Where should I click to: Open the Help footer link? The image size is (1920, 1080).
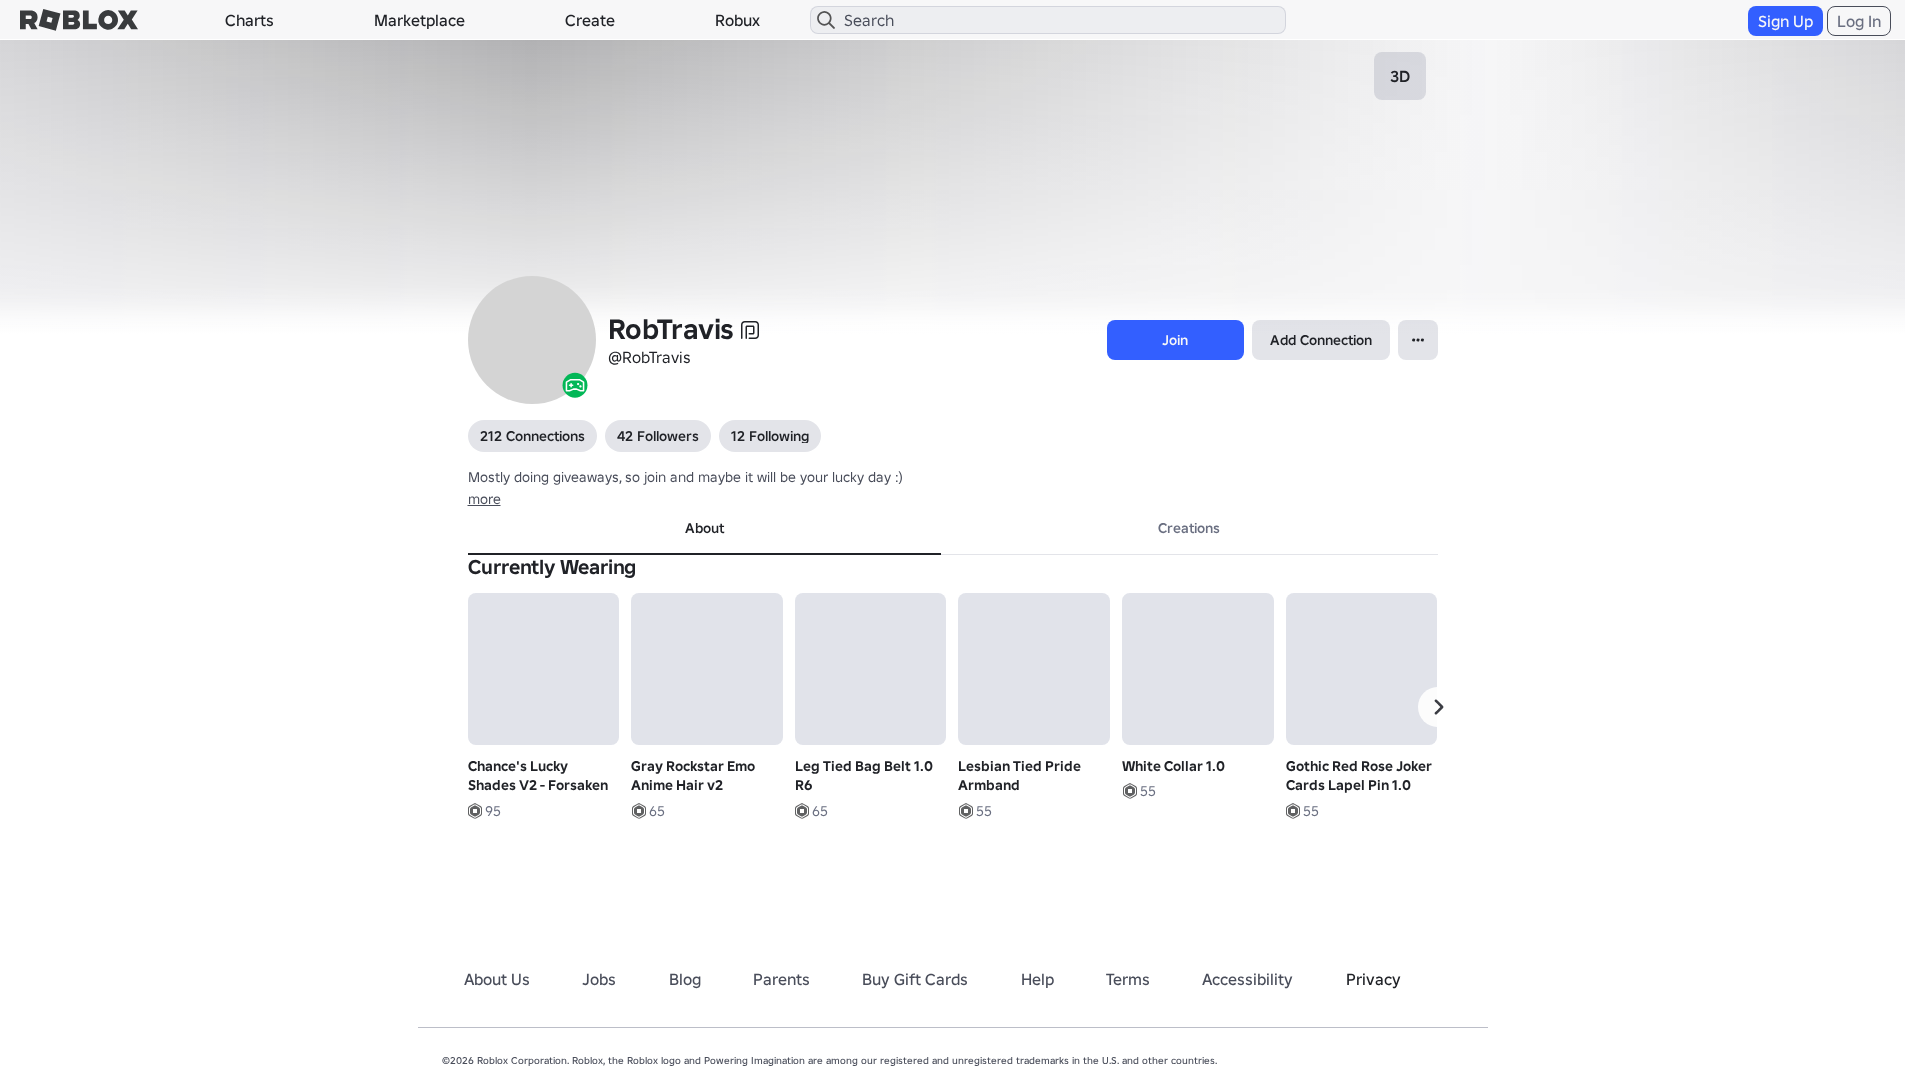pos(1037,980)
